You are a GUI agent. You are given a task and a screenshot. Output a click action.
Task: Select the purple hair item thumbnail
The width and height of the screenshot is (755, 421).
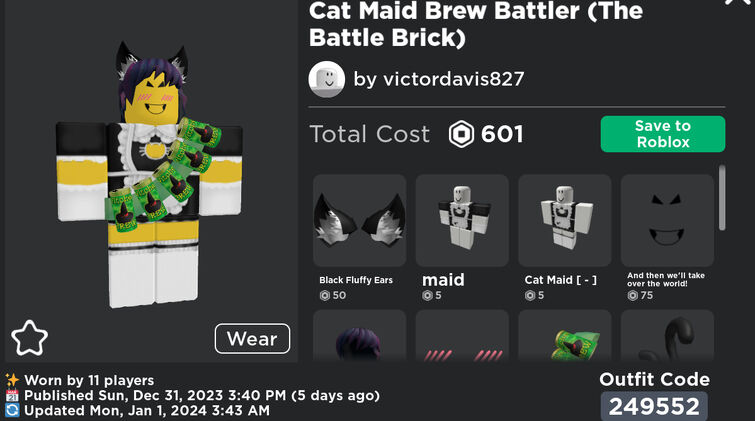(x=359, y=335)
